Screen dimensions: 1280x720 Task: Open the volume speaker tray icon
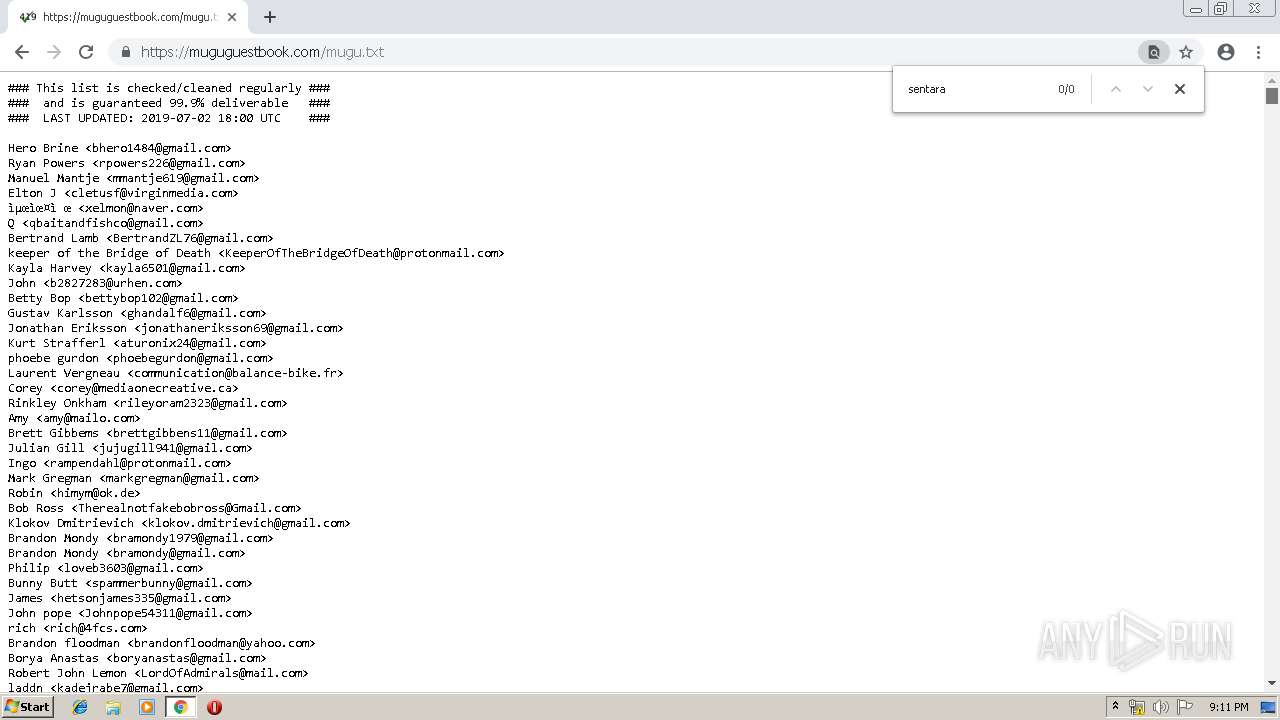1161,707
